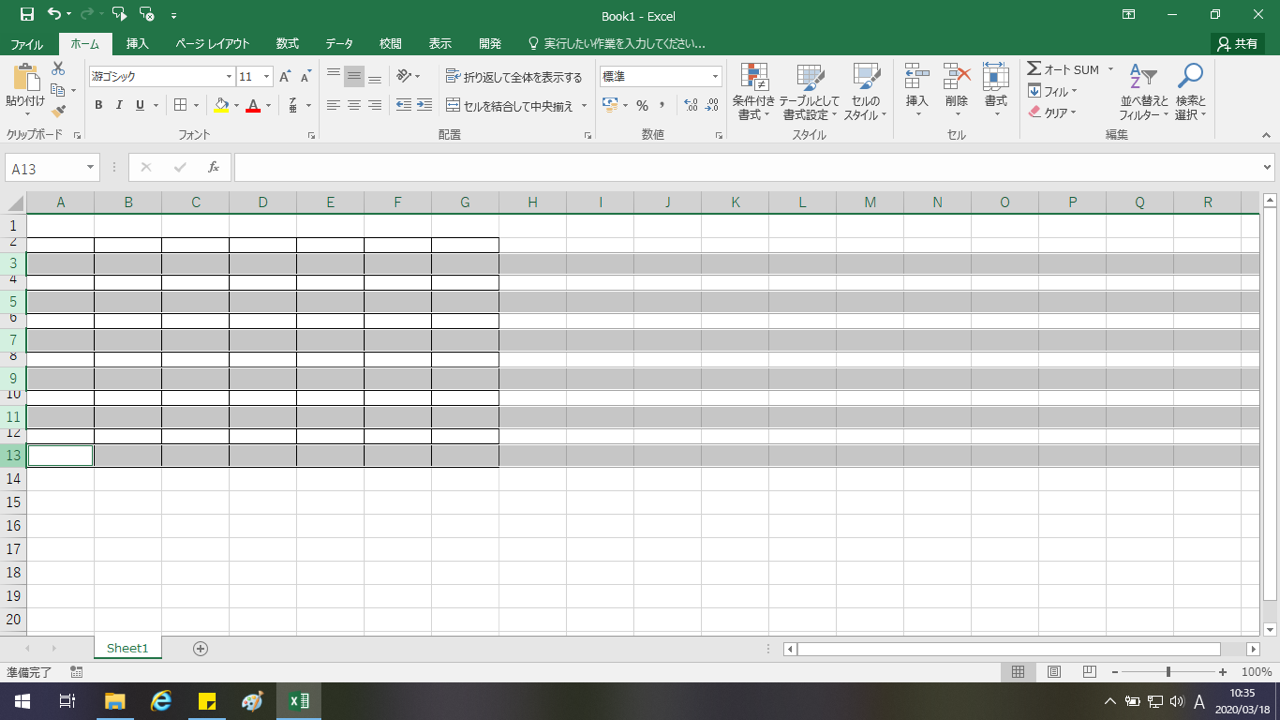The width and height of the screenshot is (1280, 720).
Task: Toggle Underline formatting
Action: point(140,105)
